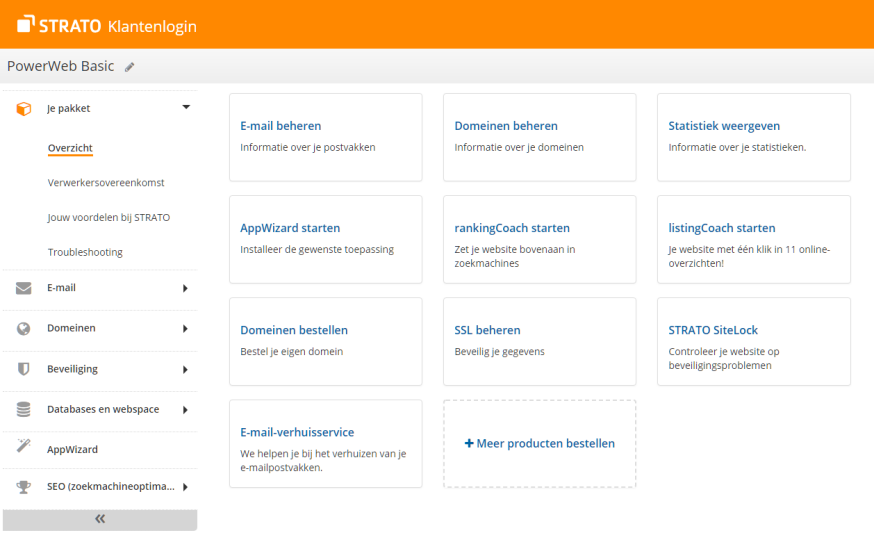Viewport: 874px width, 542px height.
Task: Select SEO (zoekmachineoptima... label
Action: [x=110, y=486]
